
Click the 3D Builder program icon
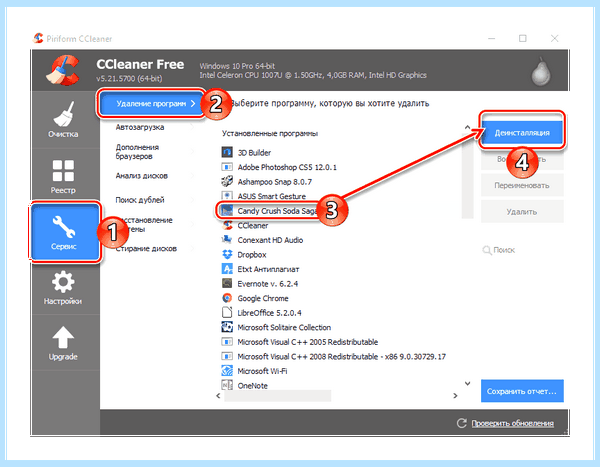click(x=227, y=152)
